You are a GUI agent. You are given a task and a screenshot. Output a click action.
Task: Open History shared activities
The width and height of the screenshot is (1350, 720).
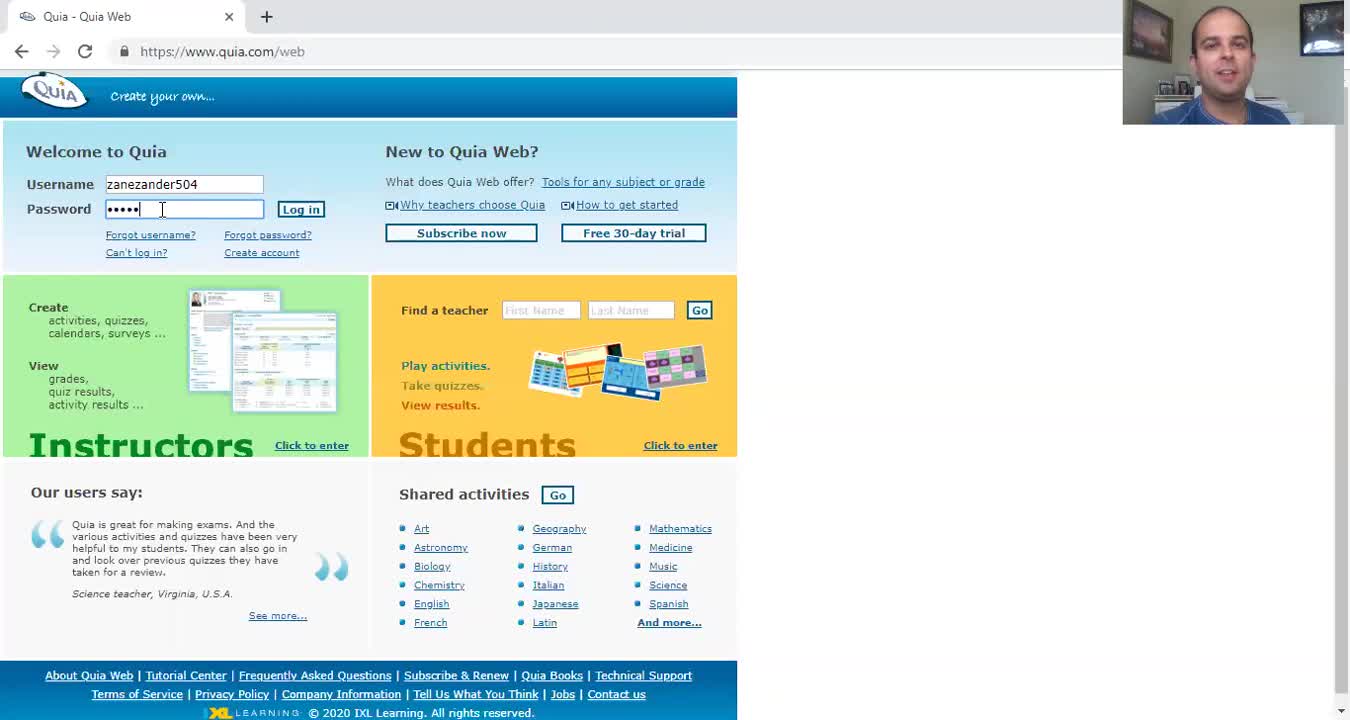(550, 567)
